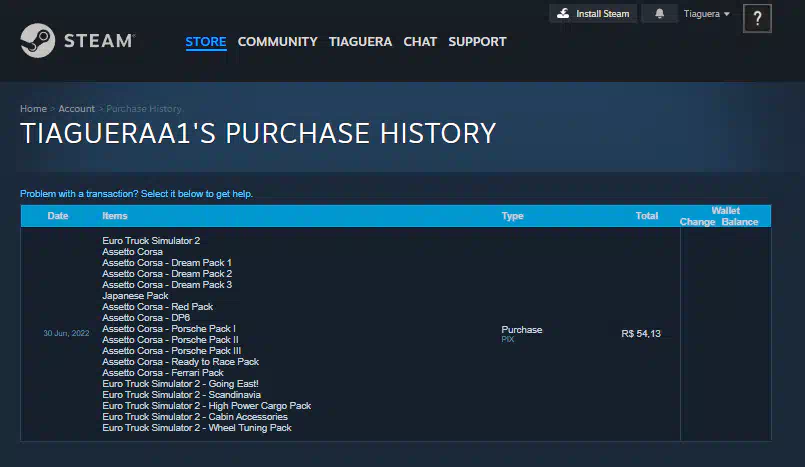Select Assetto Corsa - Porsche Pack I

coord(169,329)
